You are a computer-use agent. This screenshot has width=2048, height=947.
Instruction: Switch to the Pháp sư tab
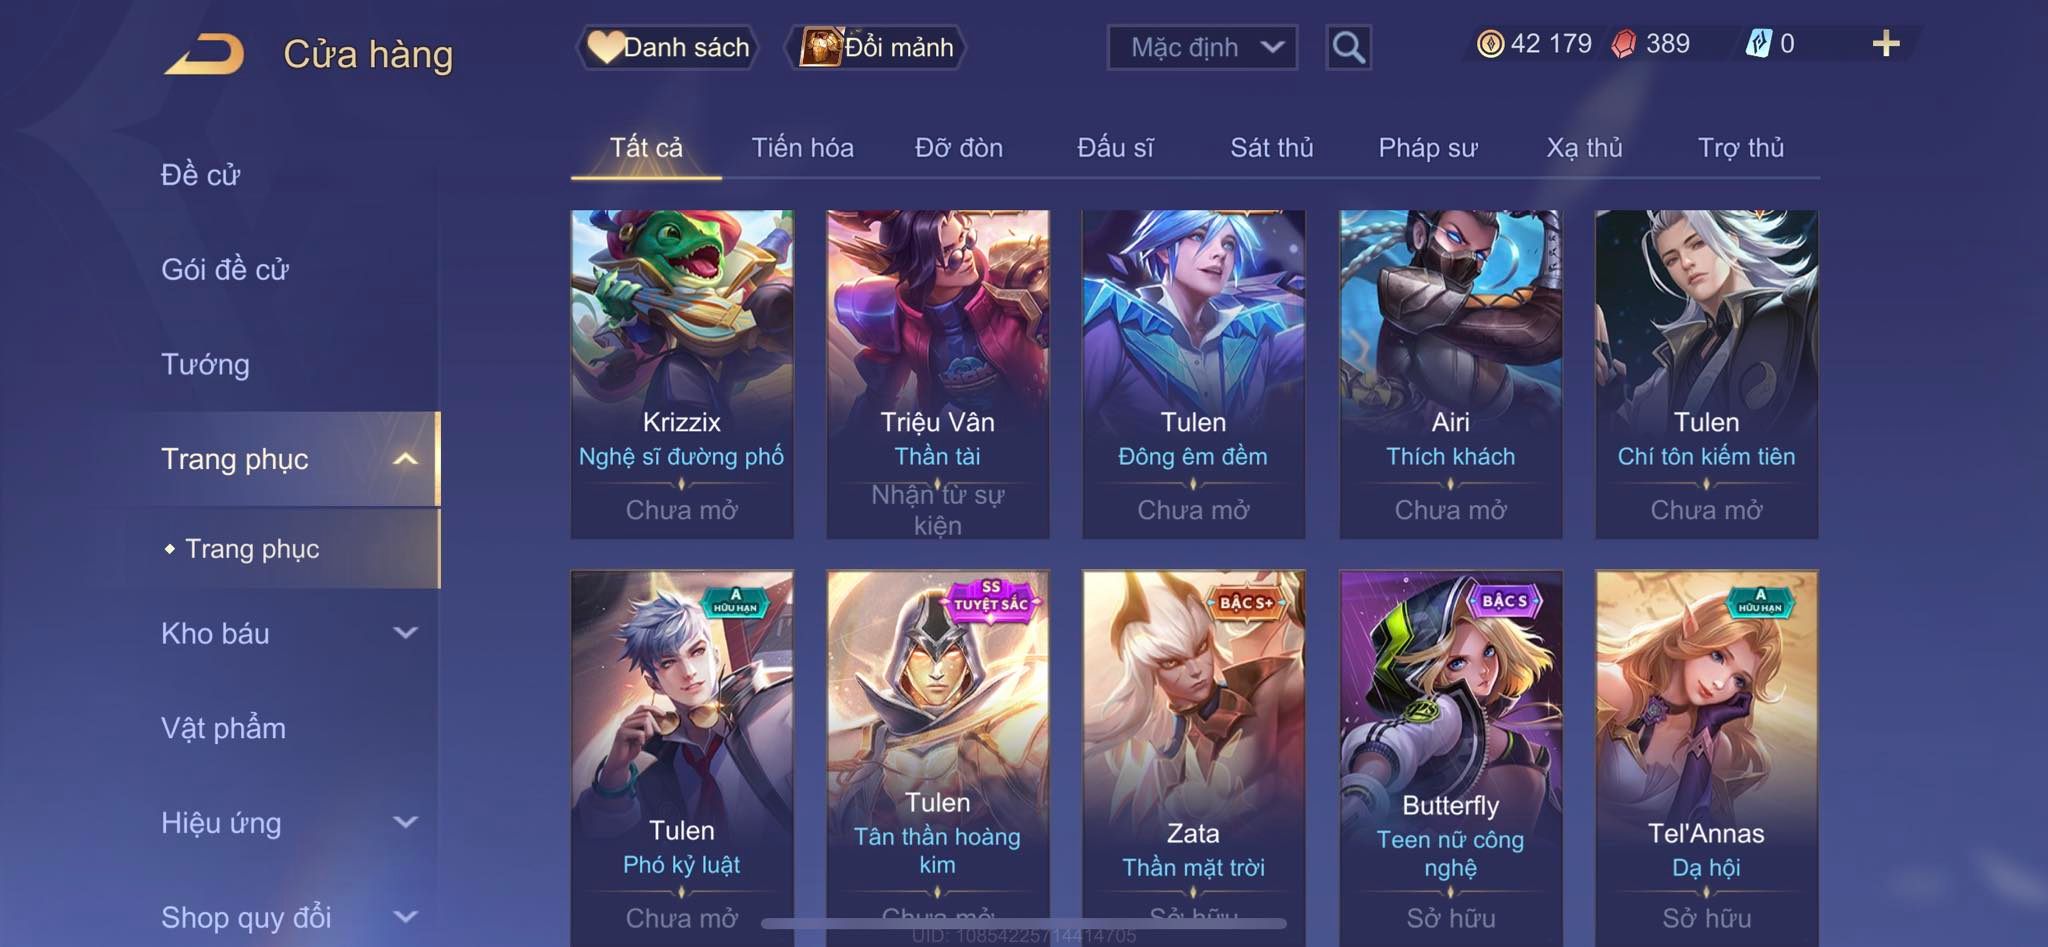tap(1427, 148)
